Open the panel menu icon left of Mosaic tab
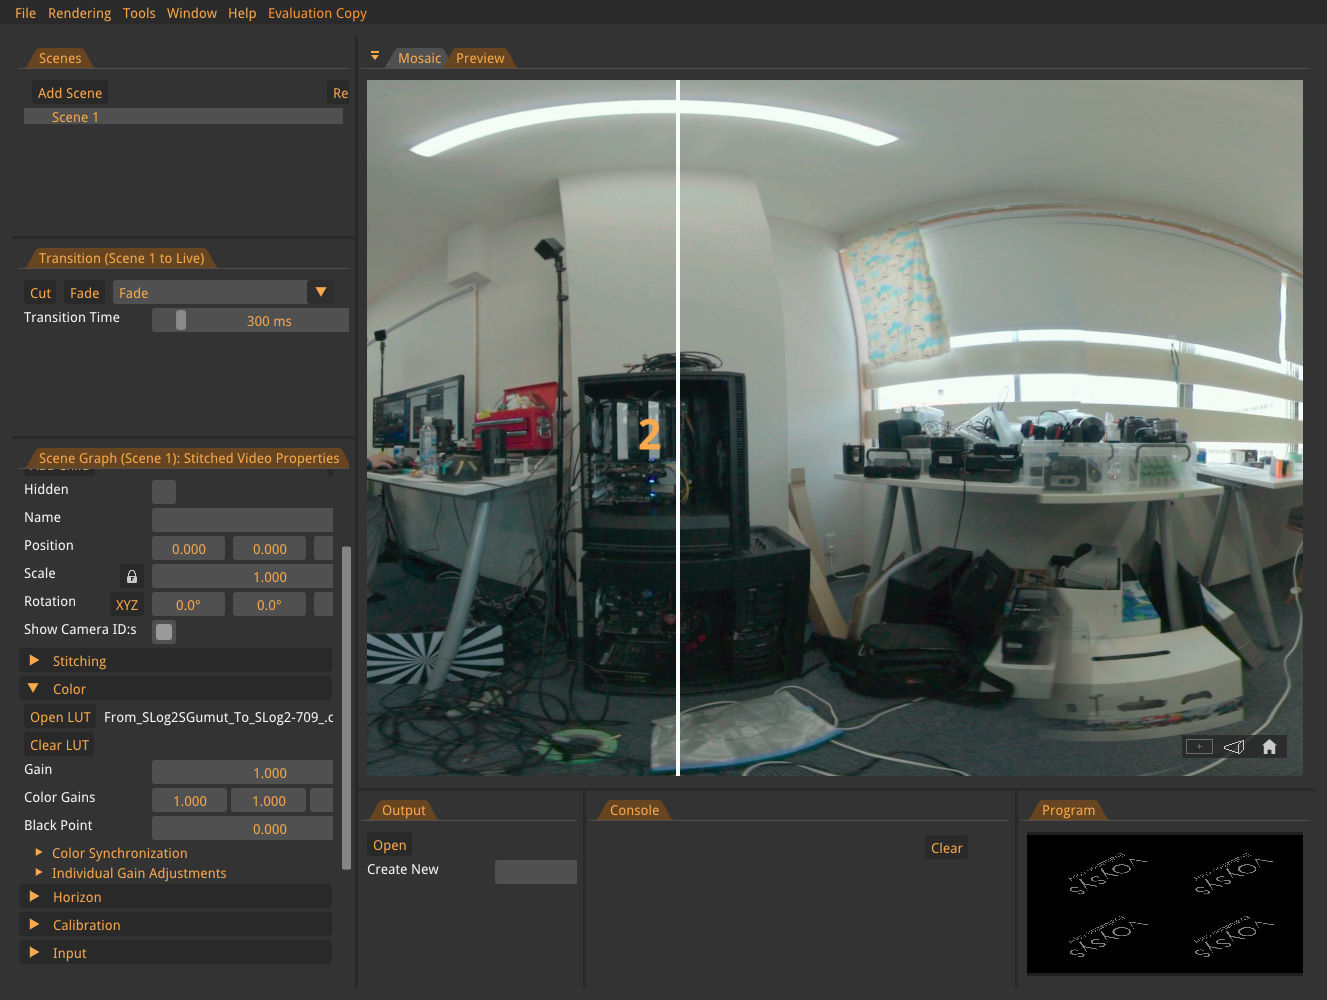Screen dimensions: 1327x1000 [374, 57]
